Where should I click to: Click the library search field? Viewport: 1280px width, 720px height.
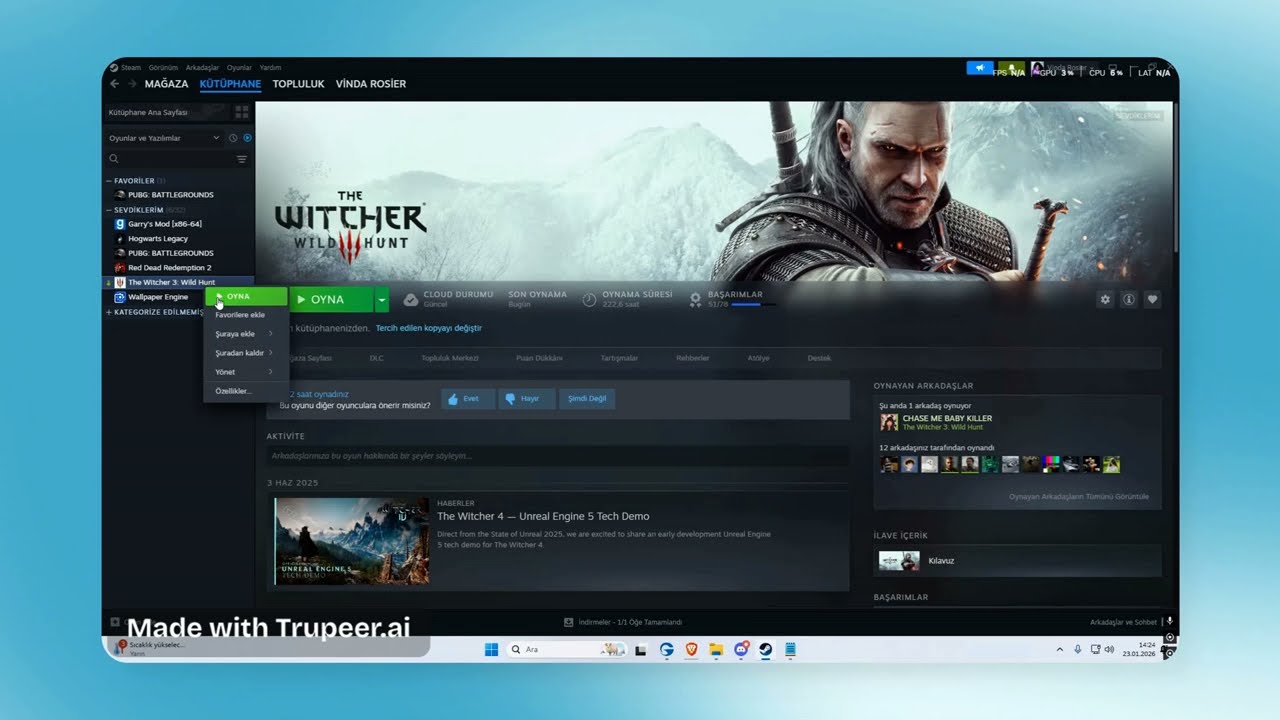170,159
